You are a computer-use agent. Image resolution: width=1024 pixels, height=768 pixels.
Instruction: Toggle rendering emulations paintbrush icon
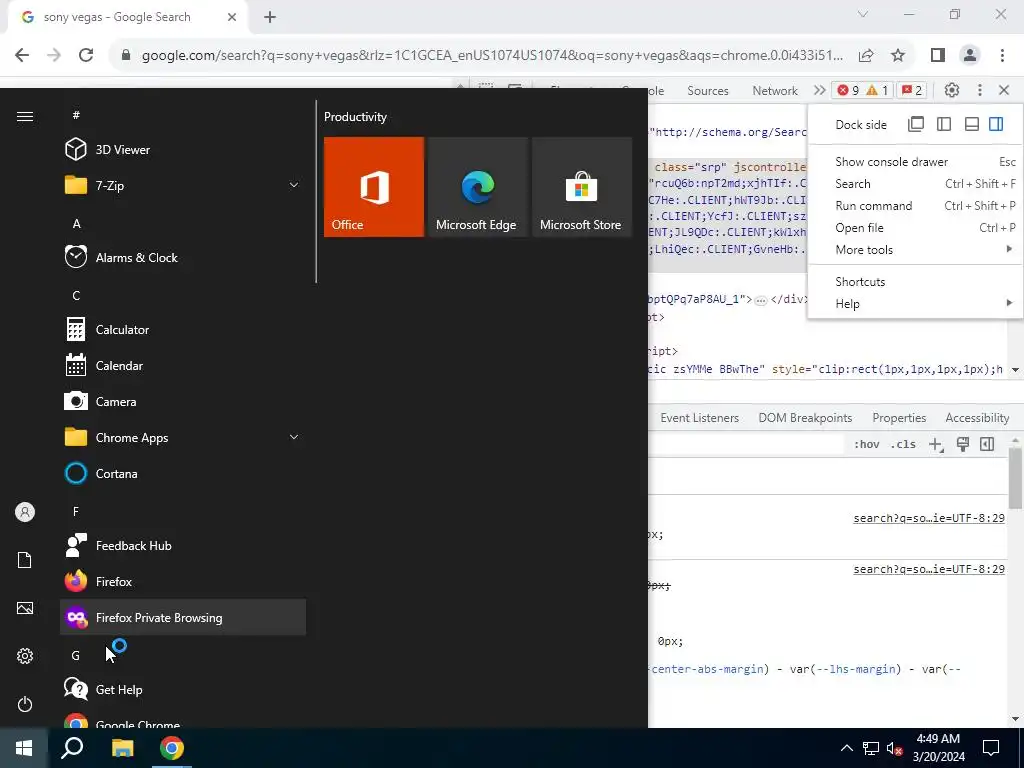[x=963, y=445]
